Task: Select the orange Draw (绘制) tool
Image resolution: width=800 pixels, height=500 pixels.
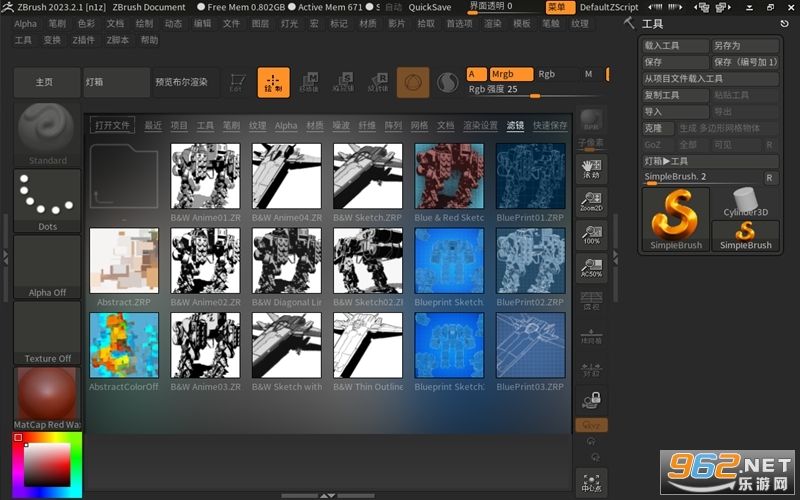Action: coord(273,82)
